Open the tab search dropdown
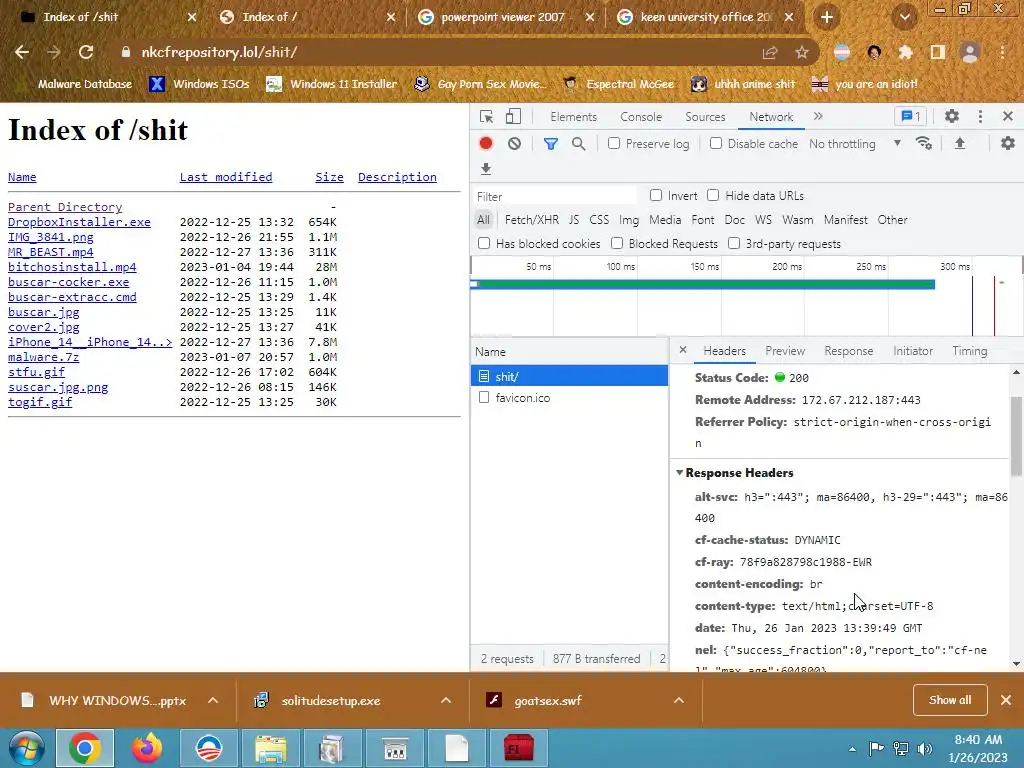Image resolution: width=1024 pixels, height=768 pixels. (904, 17)
